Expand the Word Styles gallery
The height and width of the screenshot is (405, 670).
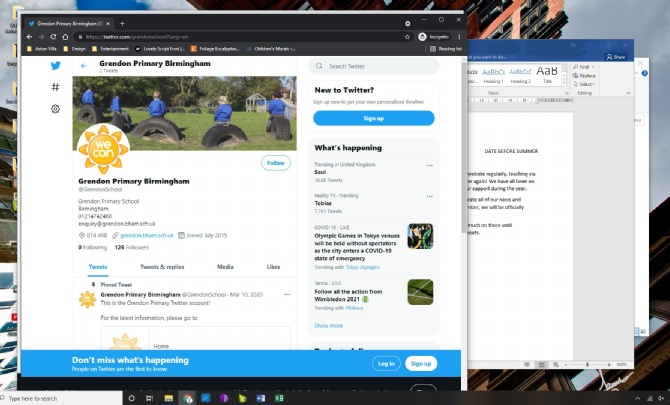[x=564, y=83]
